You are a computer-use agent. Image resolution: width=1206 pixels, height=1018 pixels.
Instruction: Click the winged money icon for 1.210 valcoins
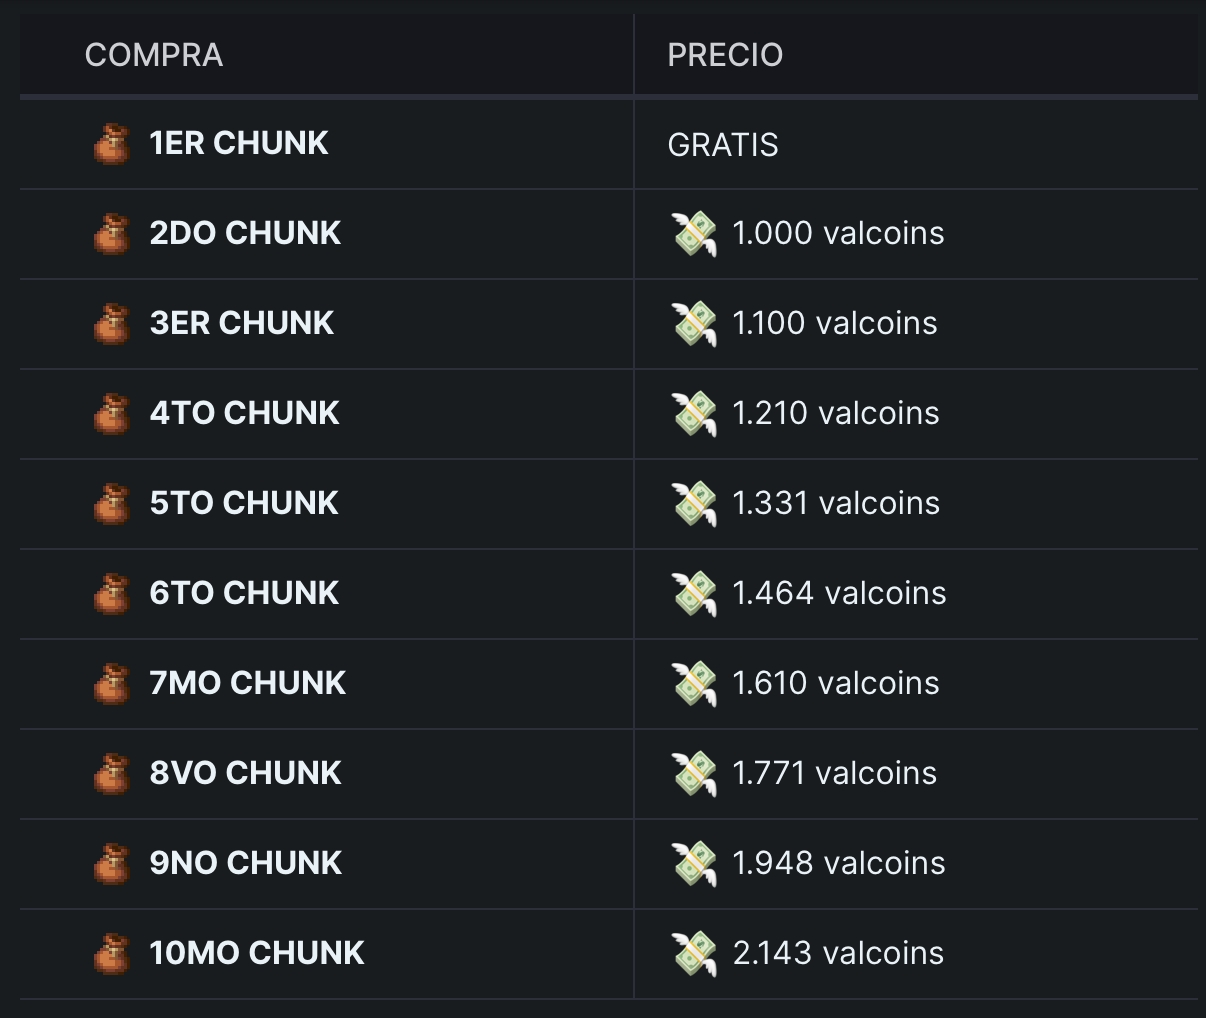click(x=694, y=414)
